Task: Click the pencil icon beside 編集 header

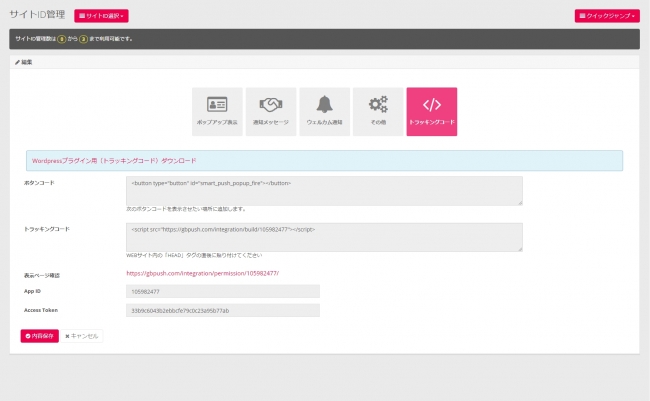Action: tap(17, 62)
